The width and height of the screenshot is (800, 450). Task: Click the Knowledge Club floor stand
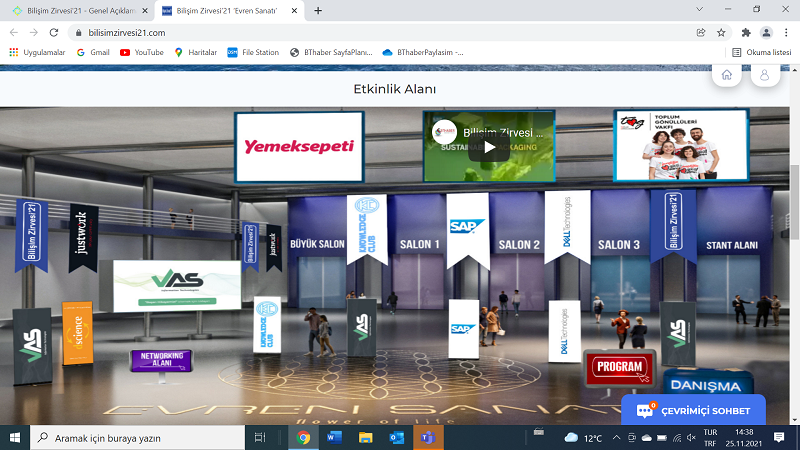pos(267,325)
